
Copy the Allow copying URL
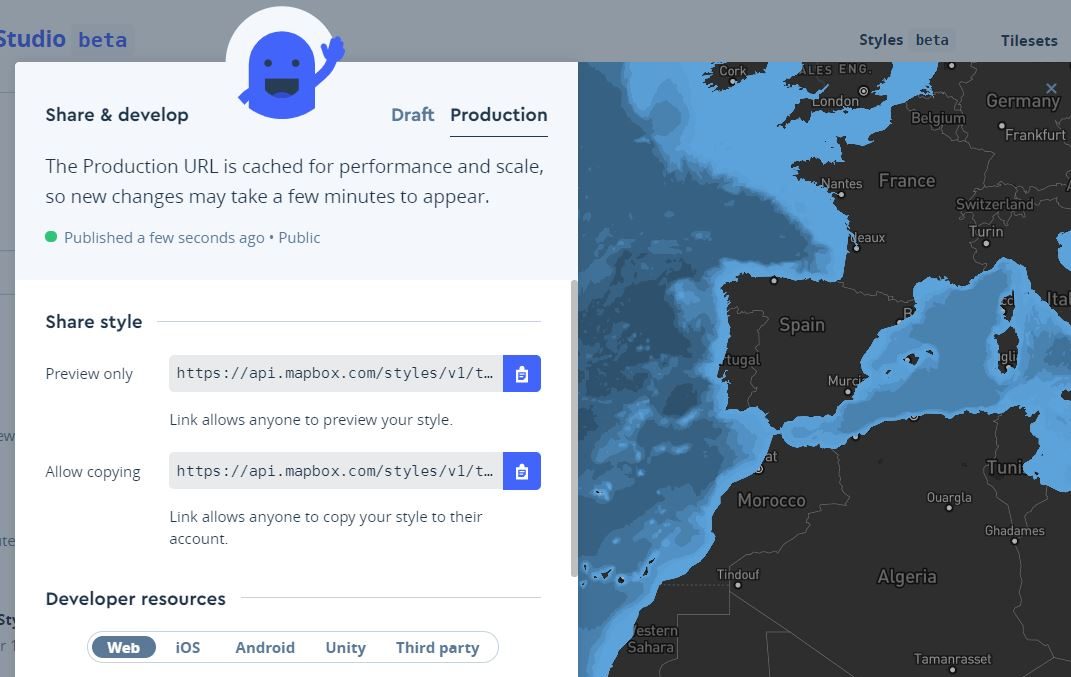coord(521,471)
